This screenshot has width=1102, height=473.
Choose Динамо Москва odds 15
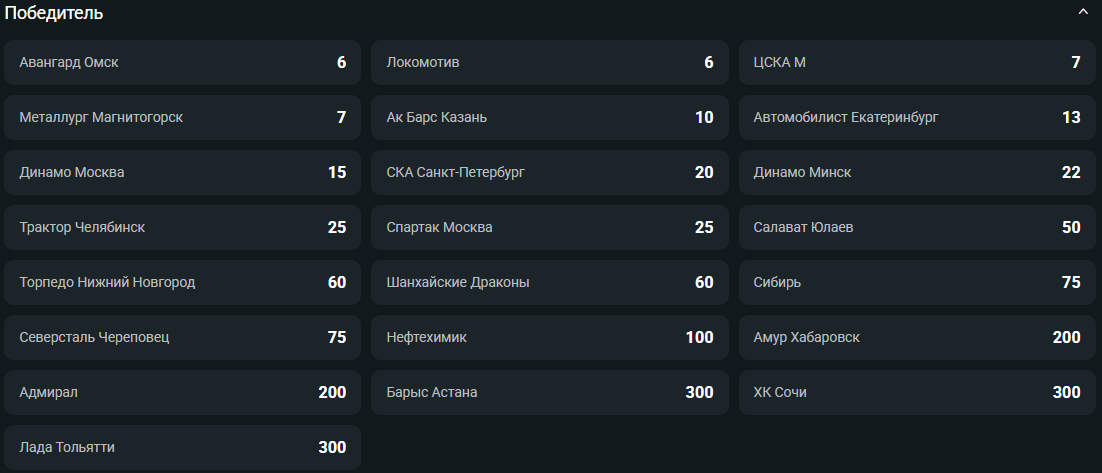(x=183, y=172)
